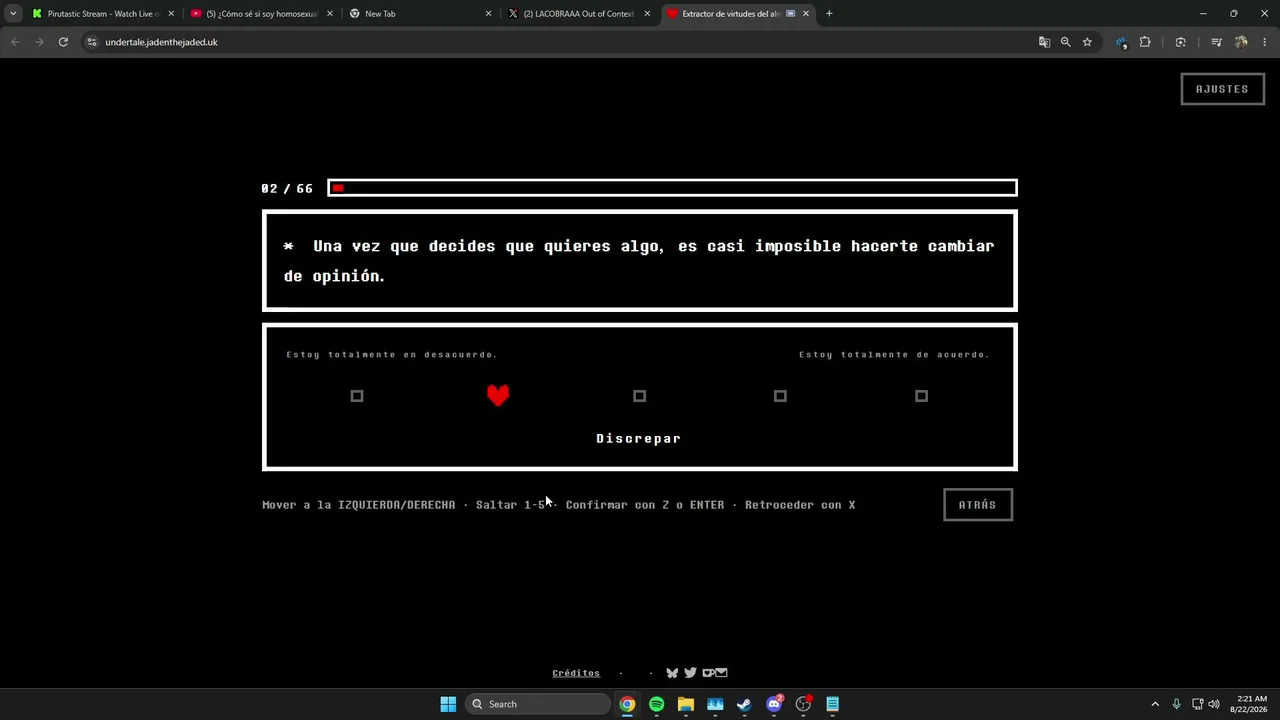Open the Twitter bird link in footer
This screenshot has height=720, width=1280.
(x=690, y=673)
